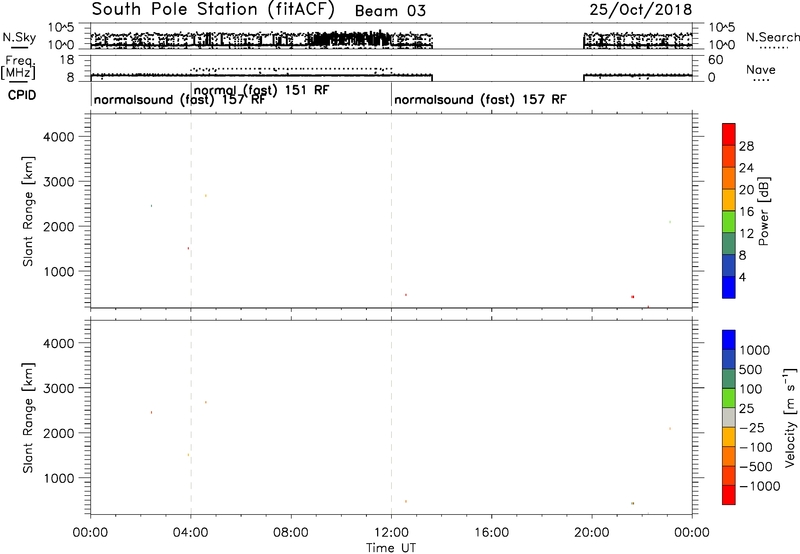Viewport: 800px width, 554px height.
Task: Click the 'Nave' legend label
Action: [x=761, y=70]
